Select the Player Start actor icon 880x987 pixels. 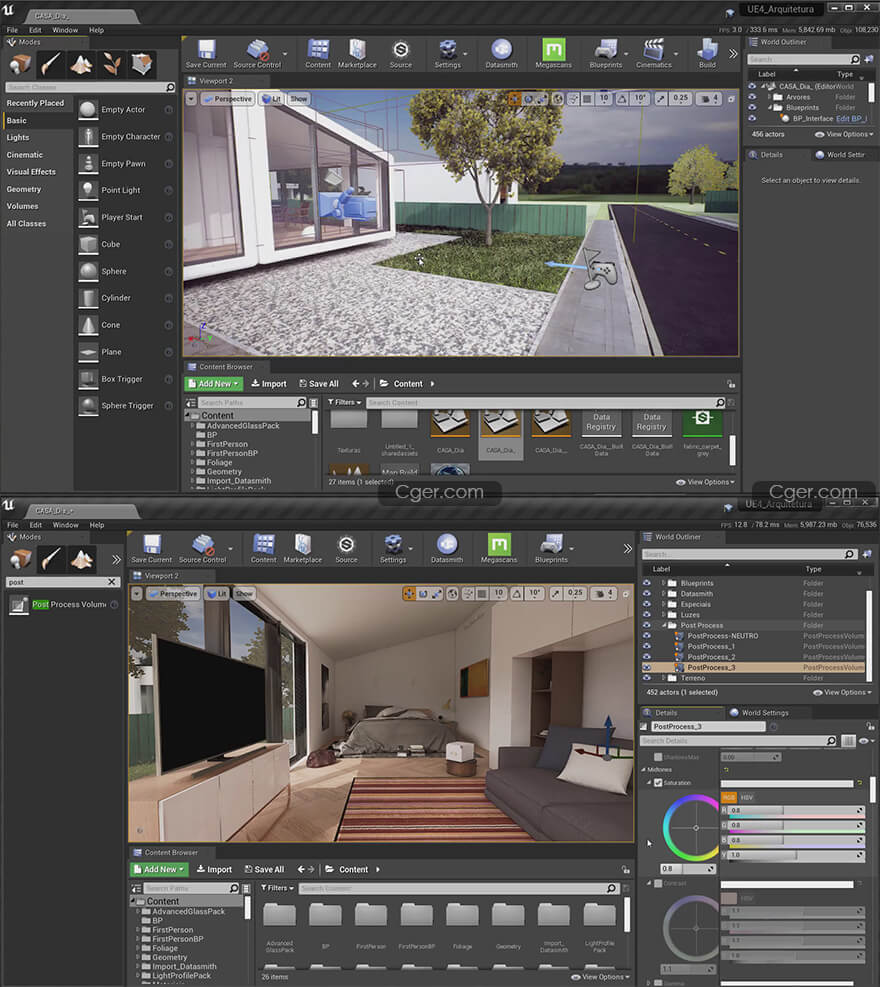coord(88,217)
